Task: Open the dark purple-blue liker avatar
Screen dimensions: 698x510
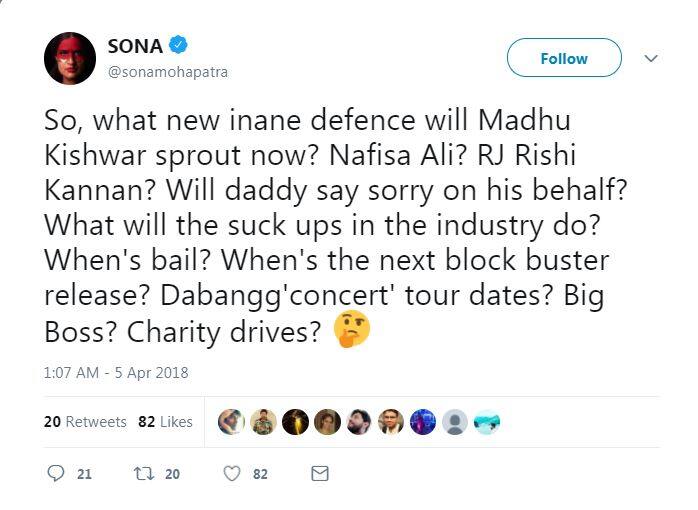Action: coord(422,422)
